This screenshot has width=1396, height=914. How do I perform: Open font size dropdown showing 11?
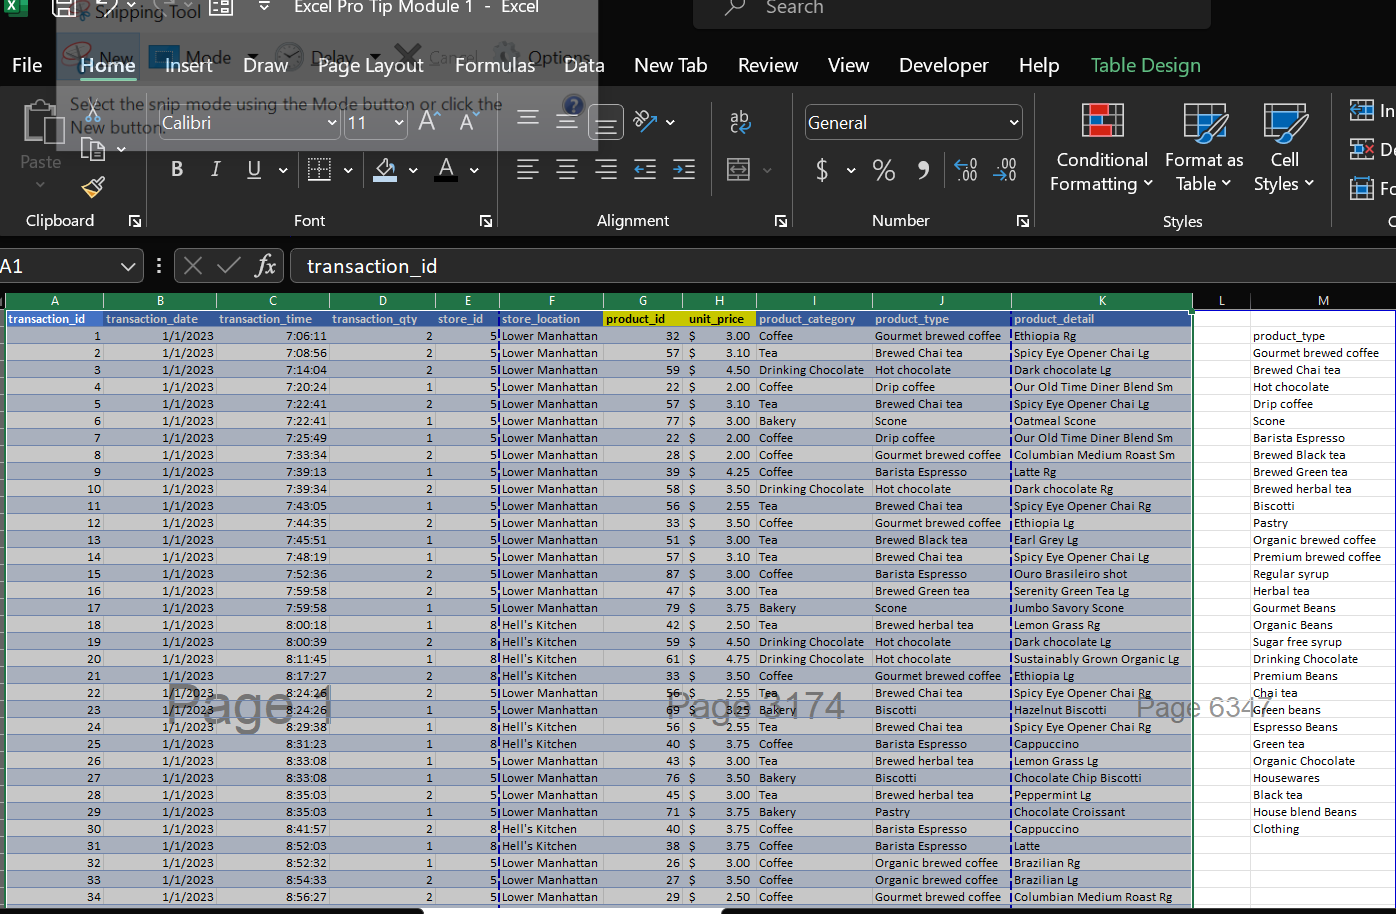coord(399,123)
